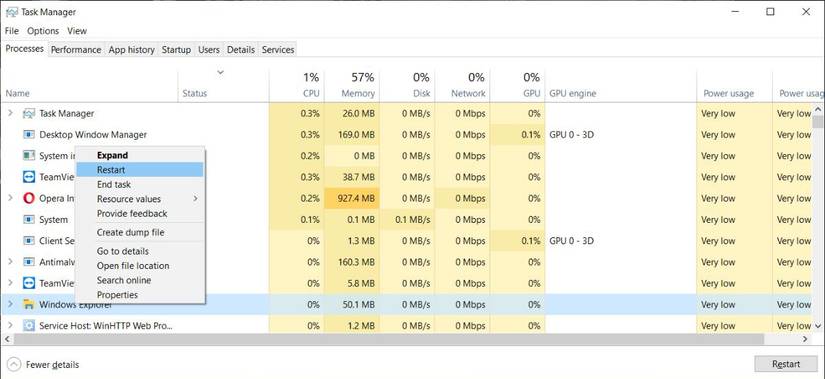Open the File menu
This screenshot has height=379, width=825.
pyautogui.click(x=12, y=31)
